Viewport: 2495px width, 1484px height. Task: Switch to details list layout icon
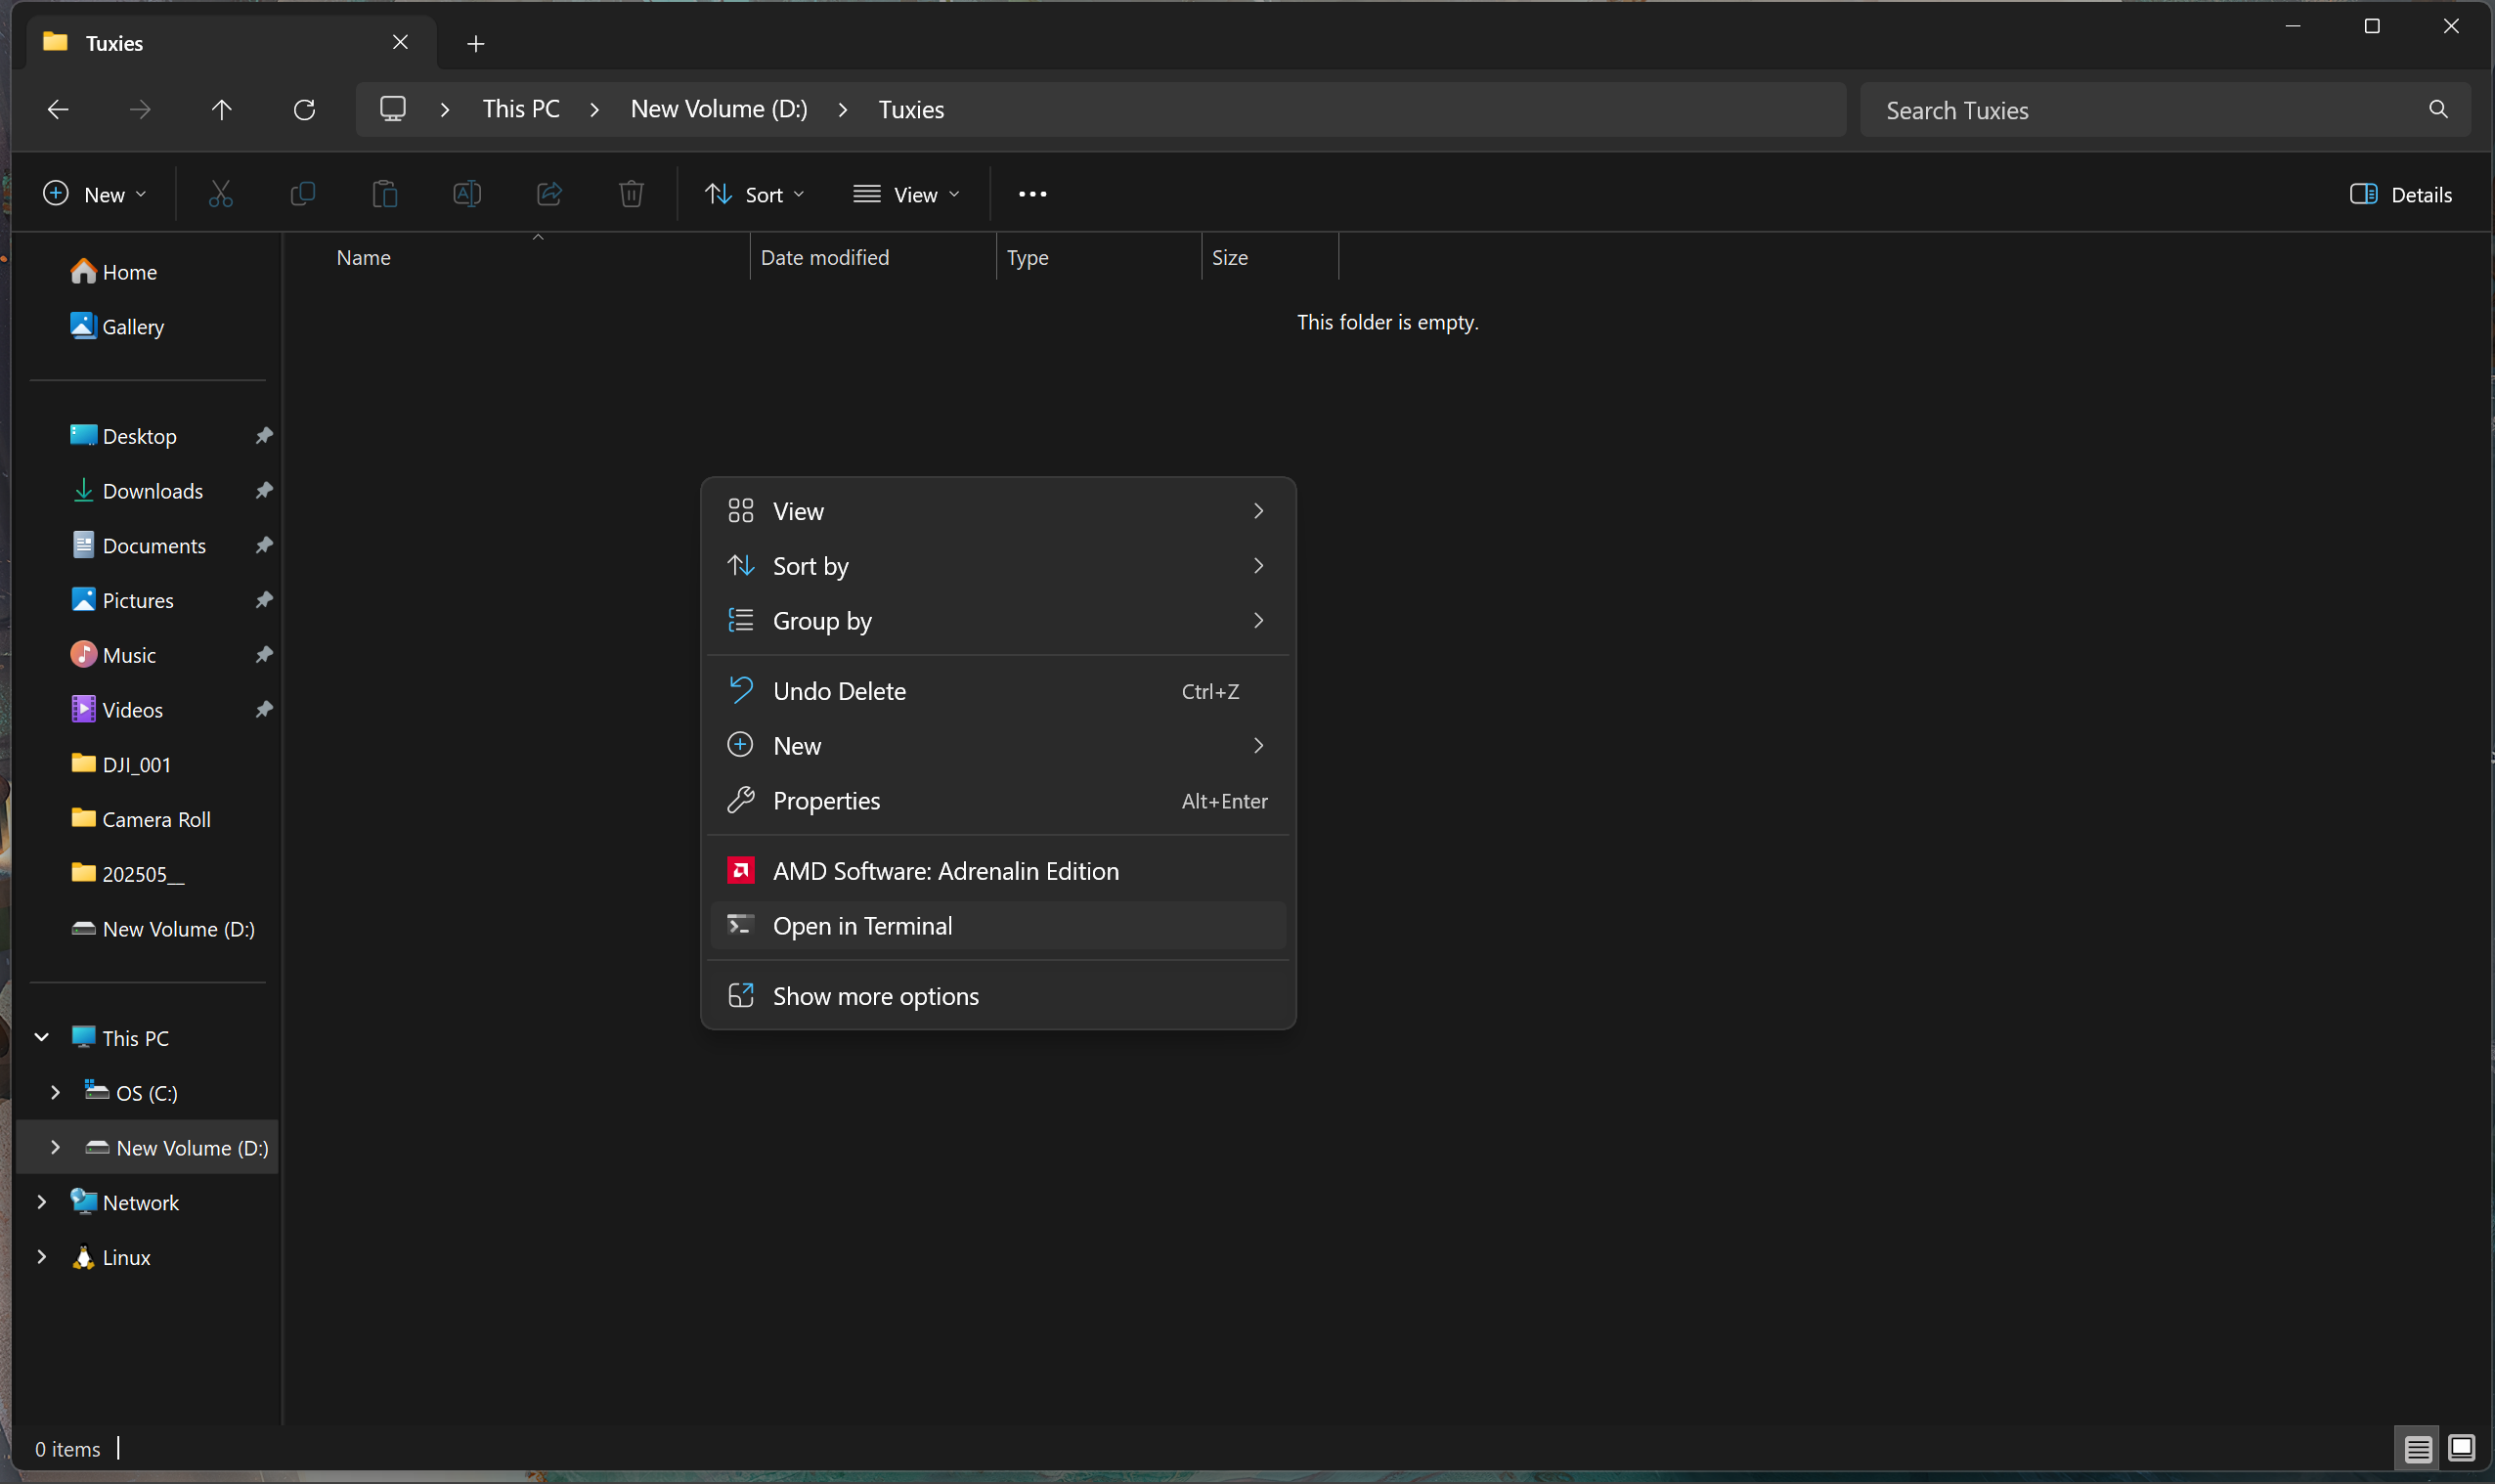pos(2418,1448)
